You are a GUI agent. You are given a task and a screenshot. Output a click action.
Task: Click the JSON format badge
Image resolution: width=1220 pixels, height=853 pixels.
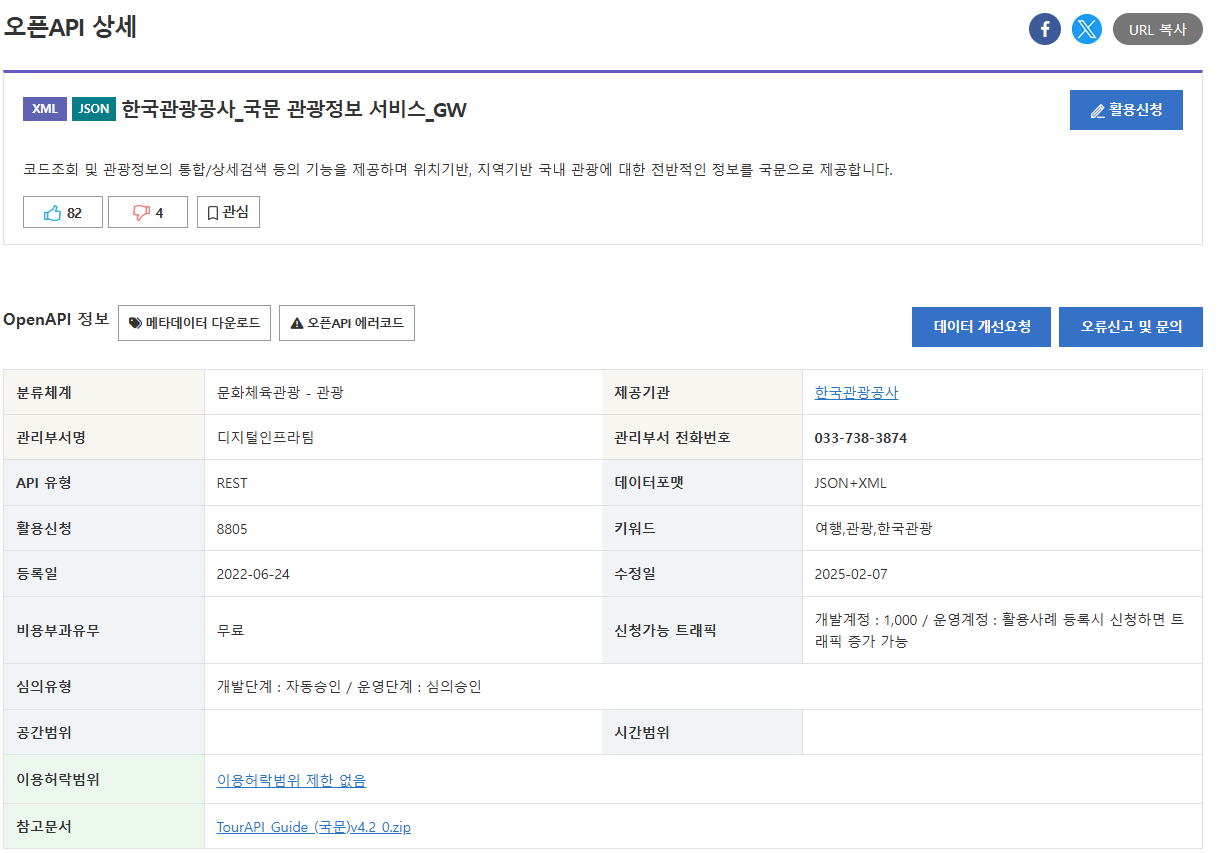point(94,109)
